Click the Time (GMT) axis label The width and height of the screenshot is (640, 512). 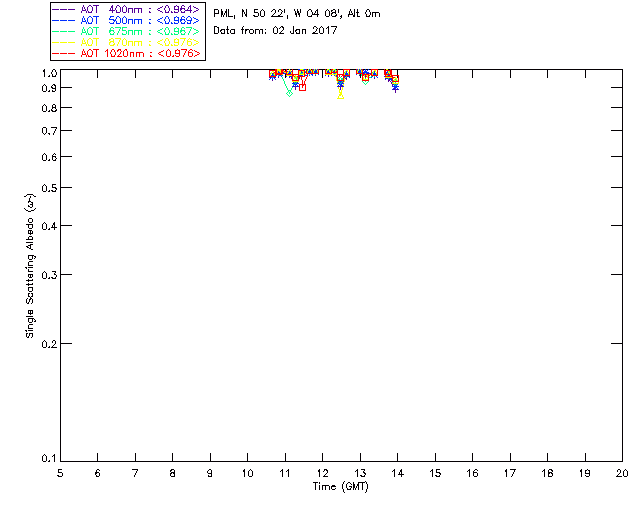click(340, 487)
